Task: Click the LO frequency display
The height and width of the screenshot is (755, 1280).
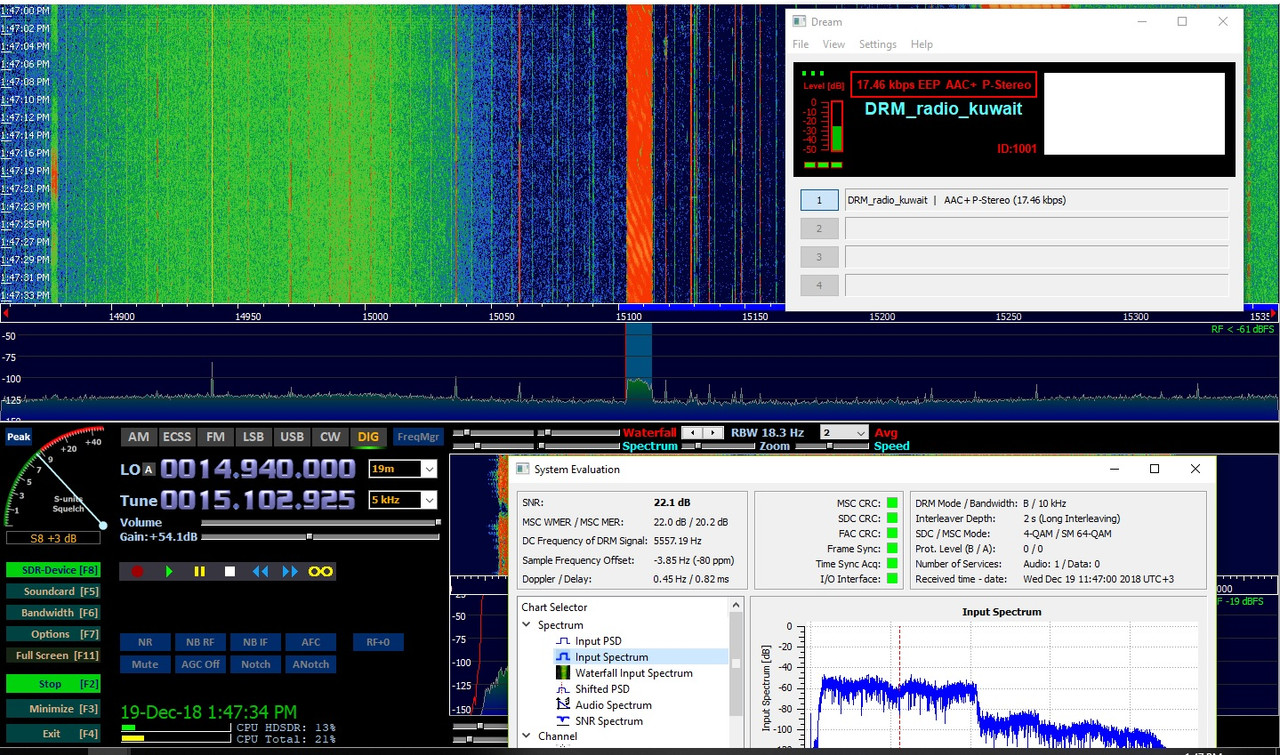Action: point(258,469)
